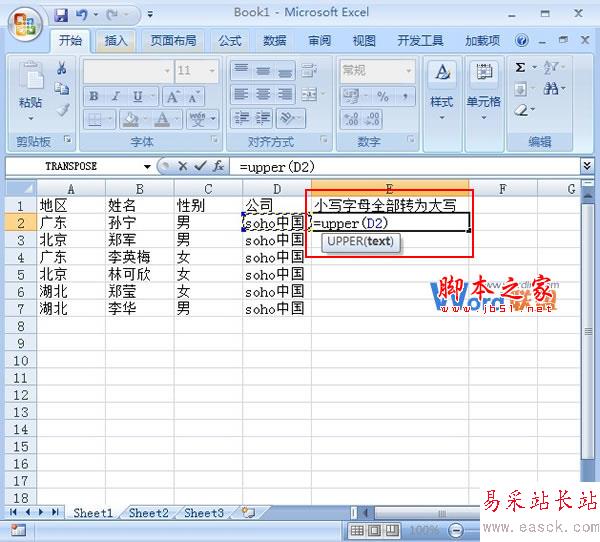
Task: Switch to the 插入 tab
Action: (x=116, y=40)
